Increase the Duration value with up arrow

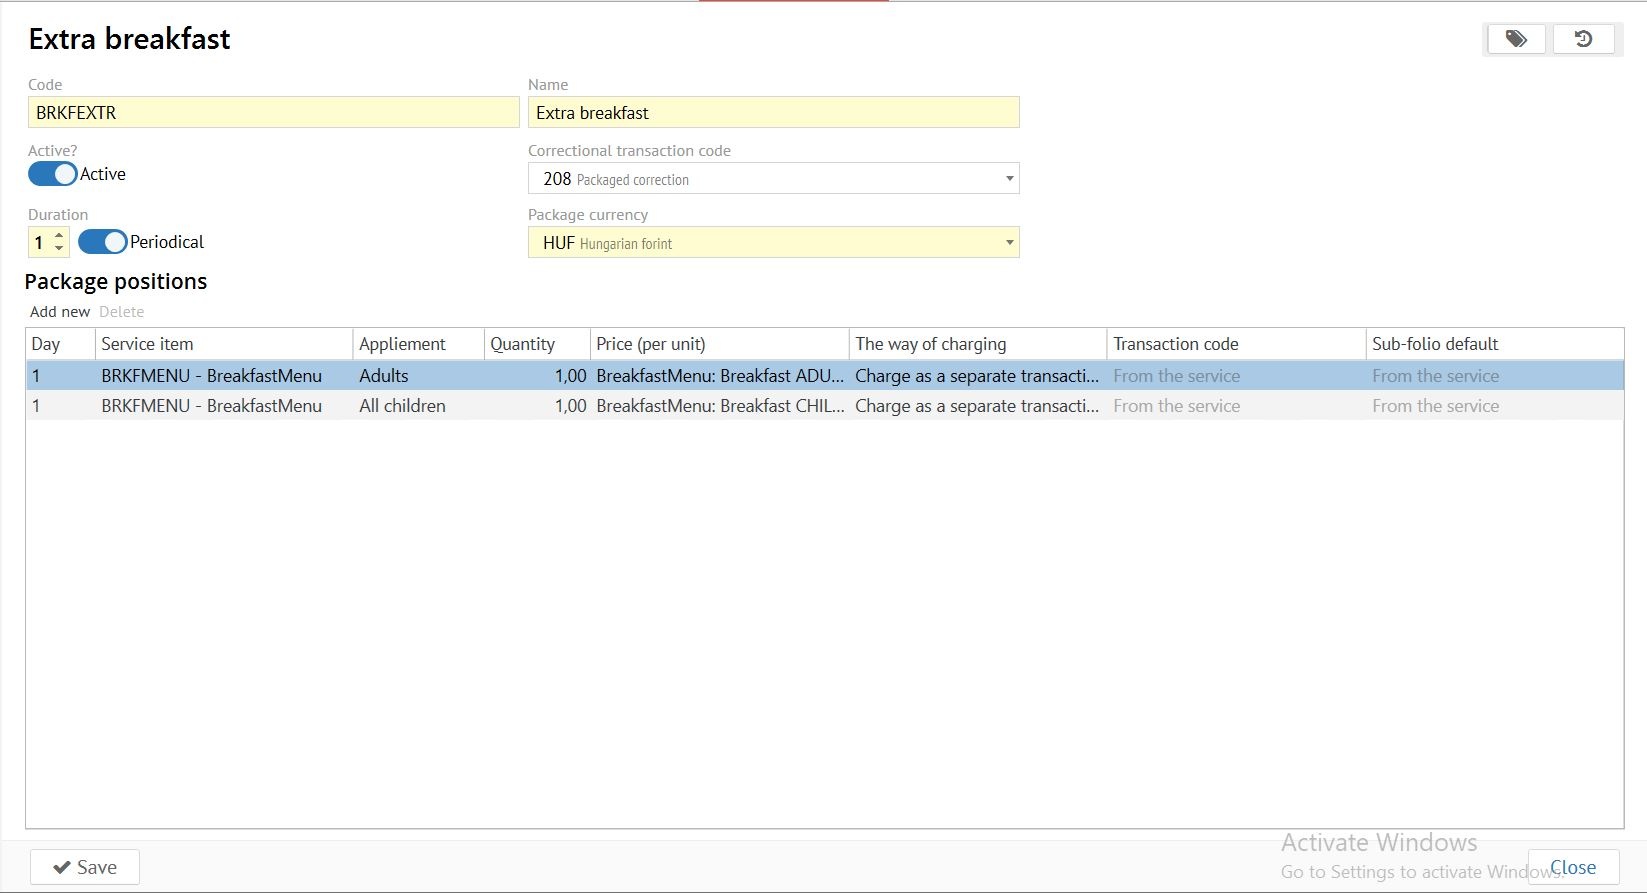pos(59,236)
